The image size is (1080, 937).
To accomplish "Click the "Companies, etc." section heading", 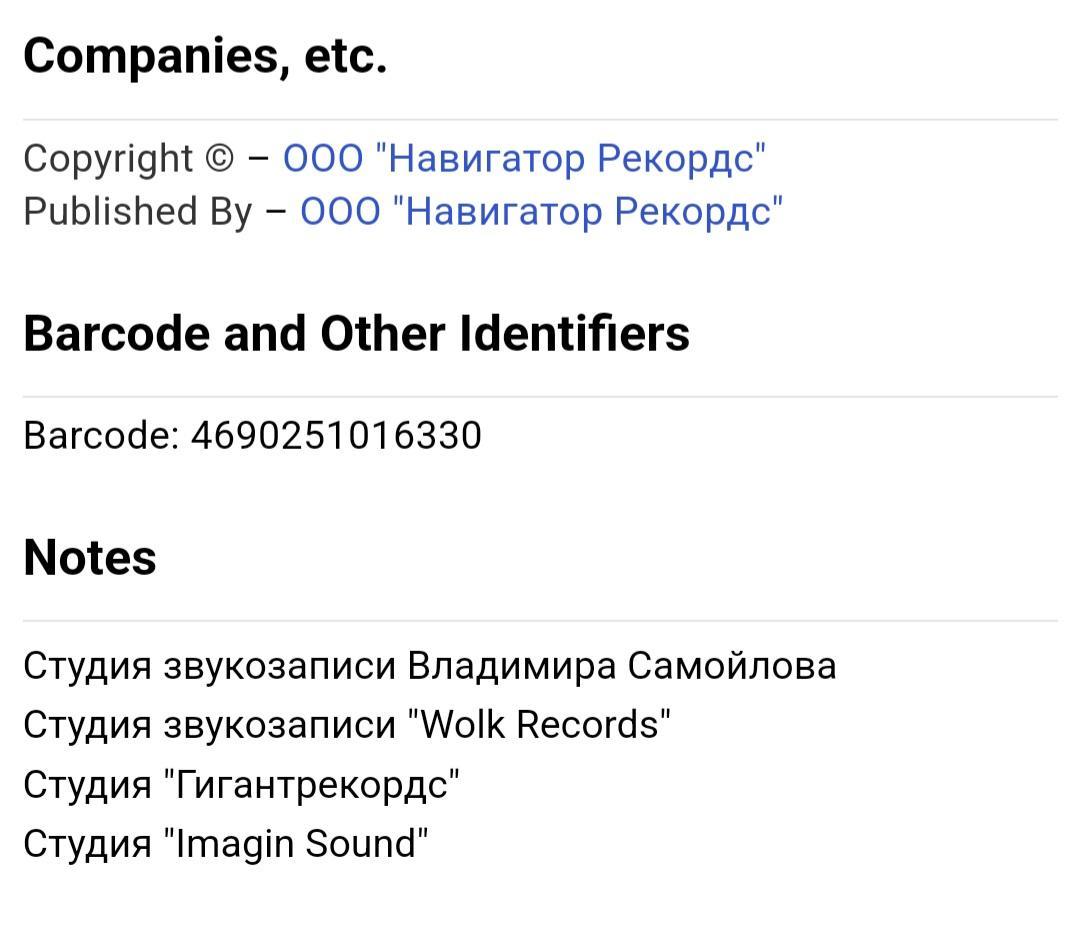I will [x=205, y=56].
